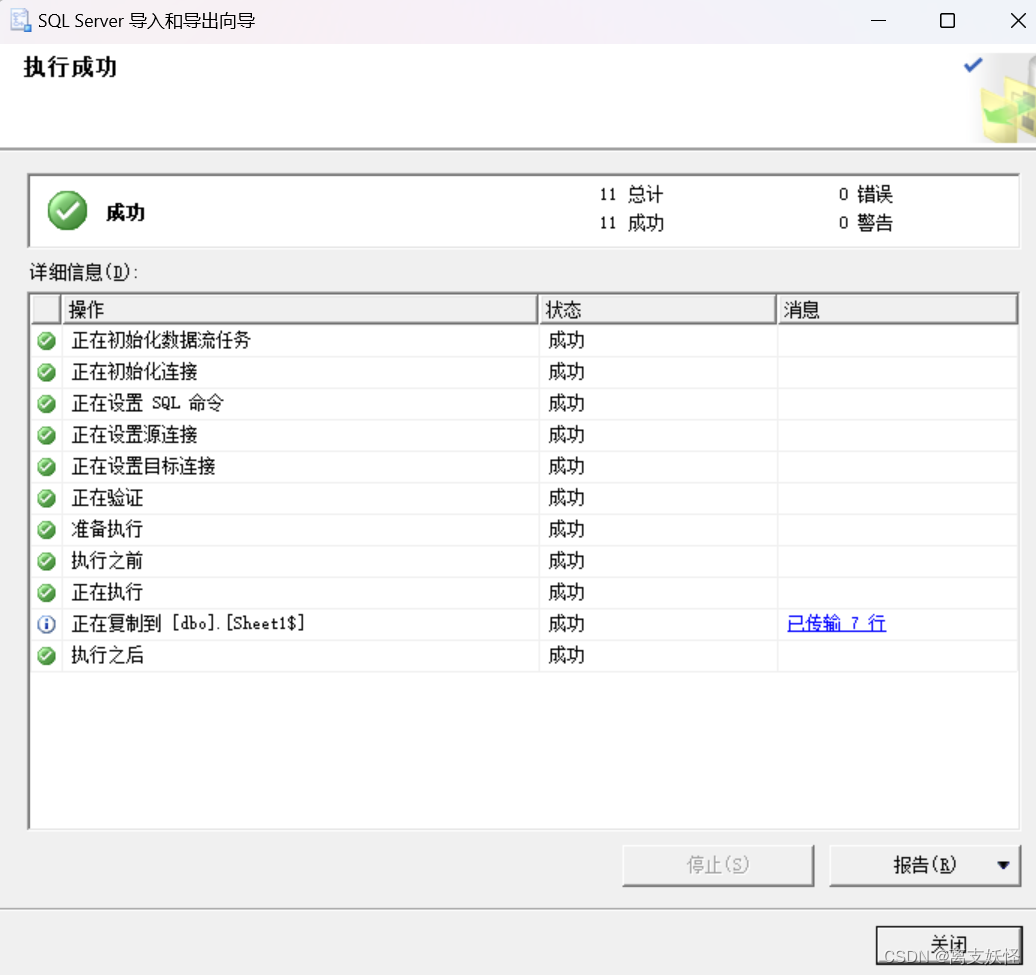Click the check icon beside 执行之后

click(46, 656)
